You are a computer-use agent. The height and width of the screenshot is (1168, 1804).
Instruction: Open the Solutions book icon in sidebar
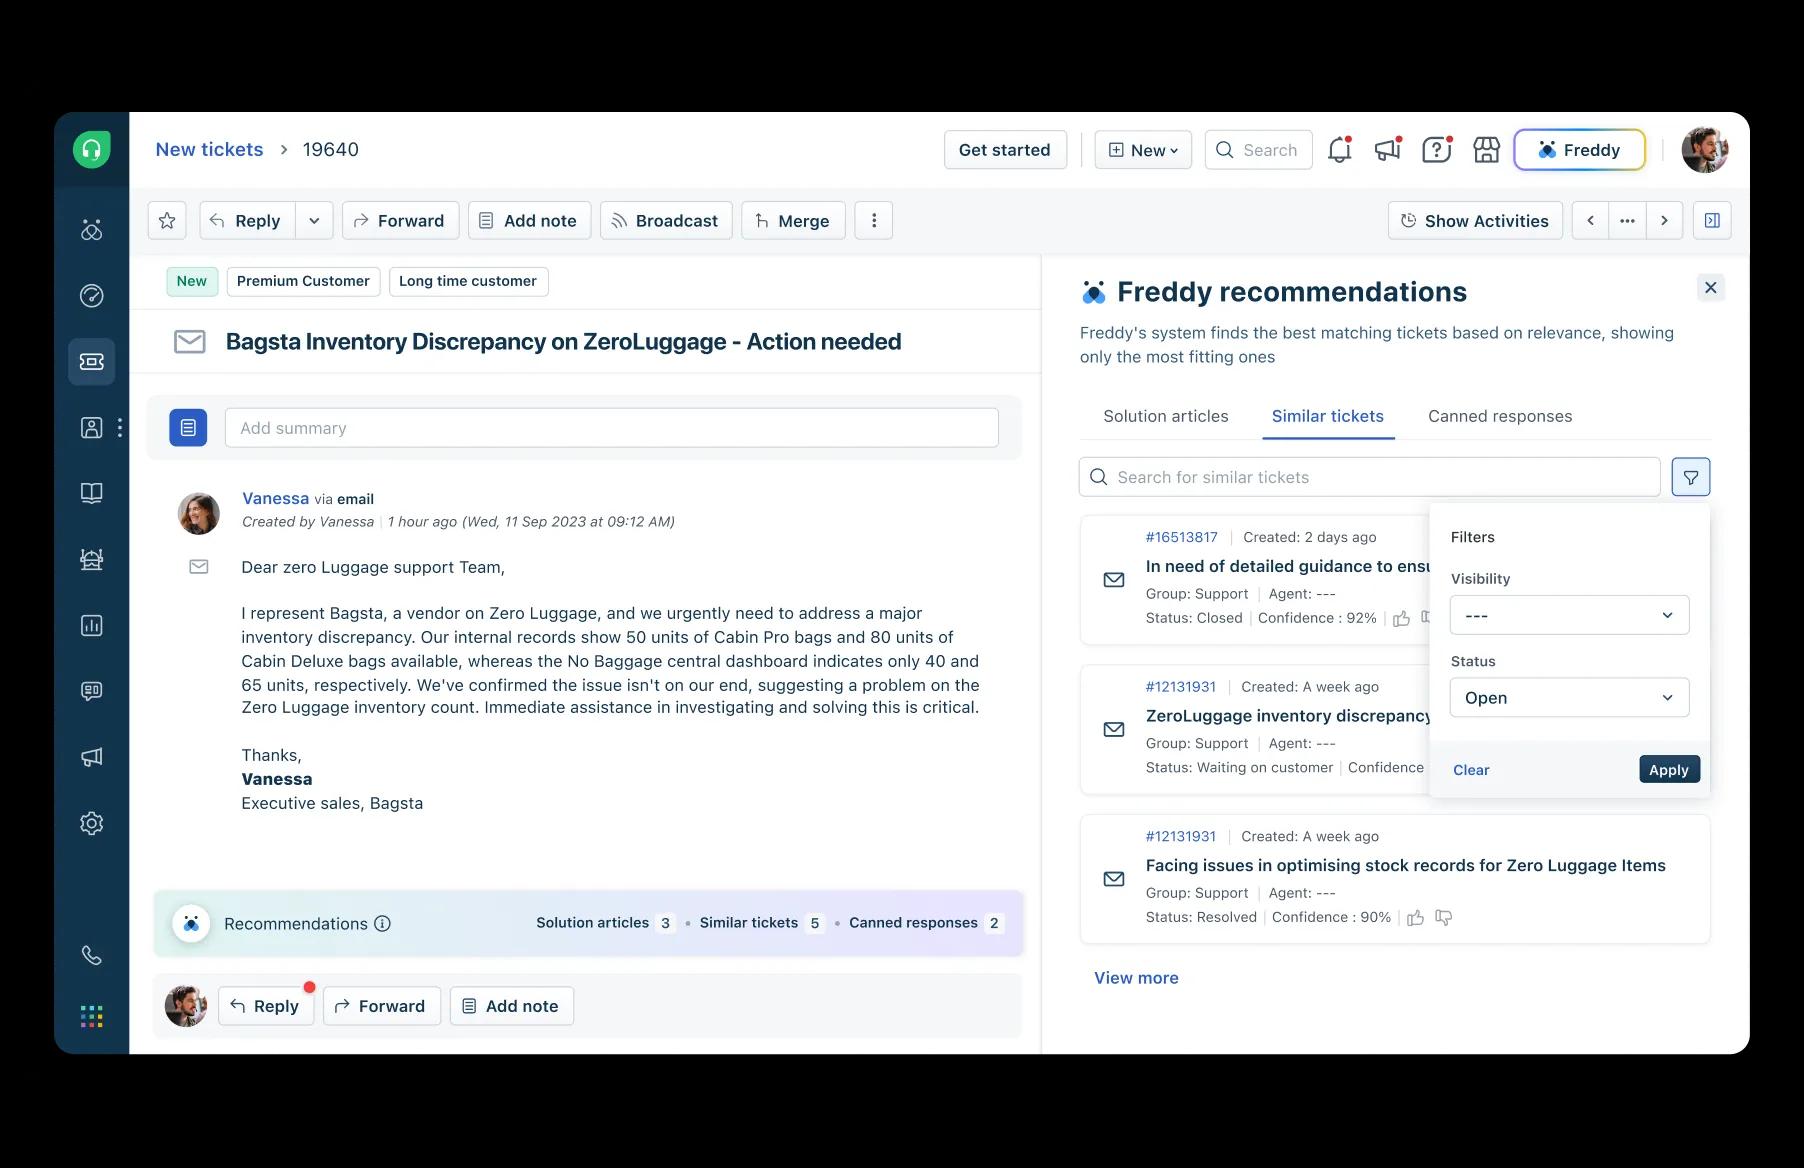coord(91,493)
